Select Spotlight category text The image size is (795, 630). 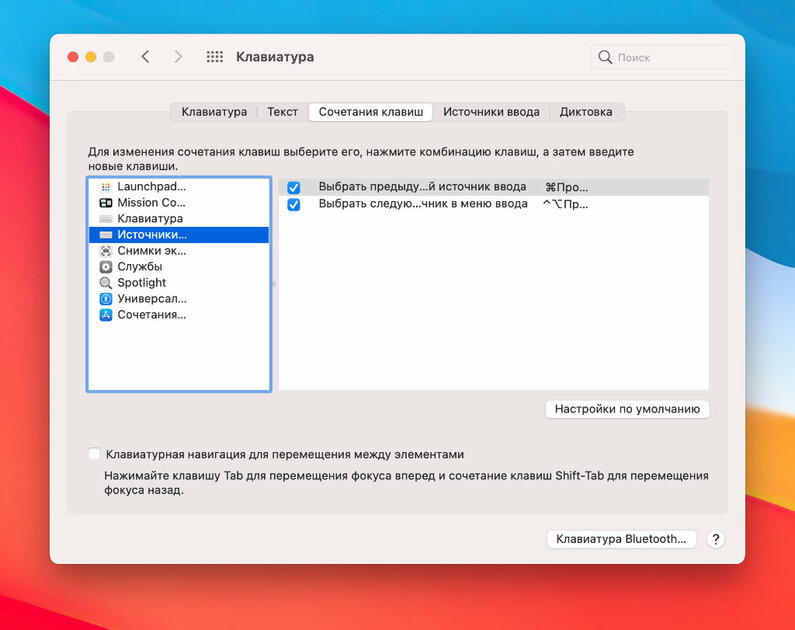(x=141, y=283)
